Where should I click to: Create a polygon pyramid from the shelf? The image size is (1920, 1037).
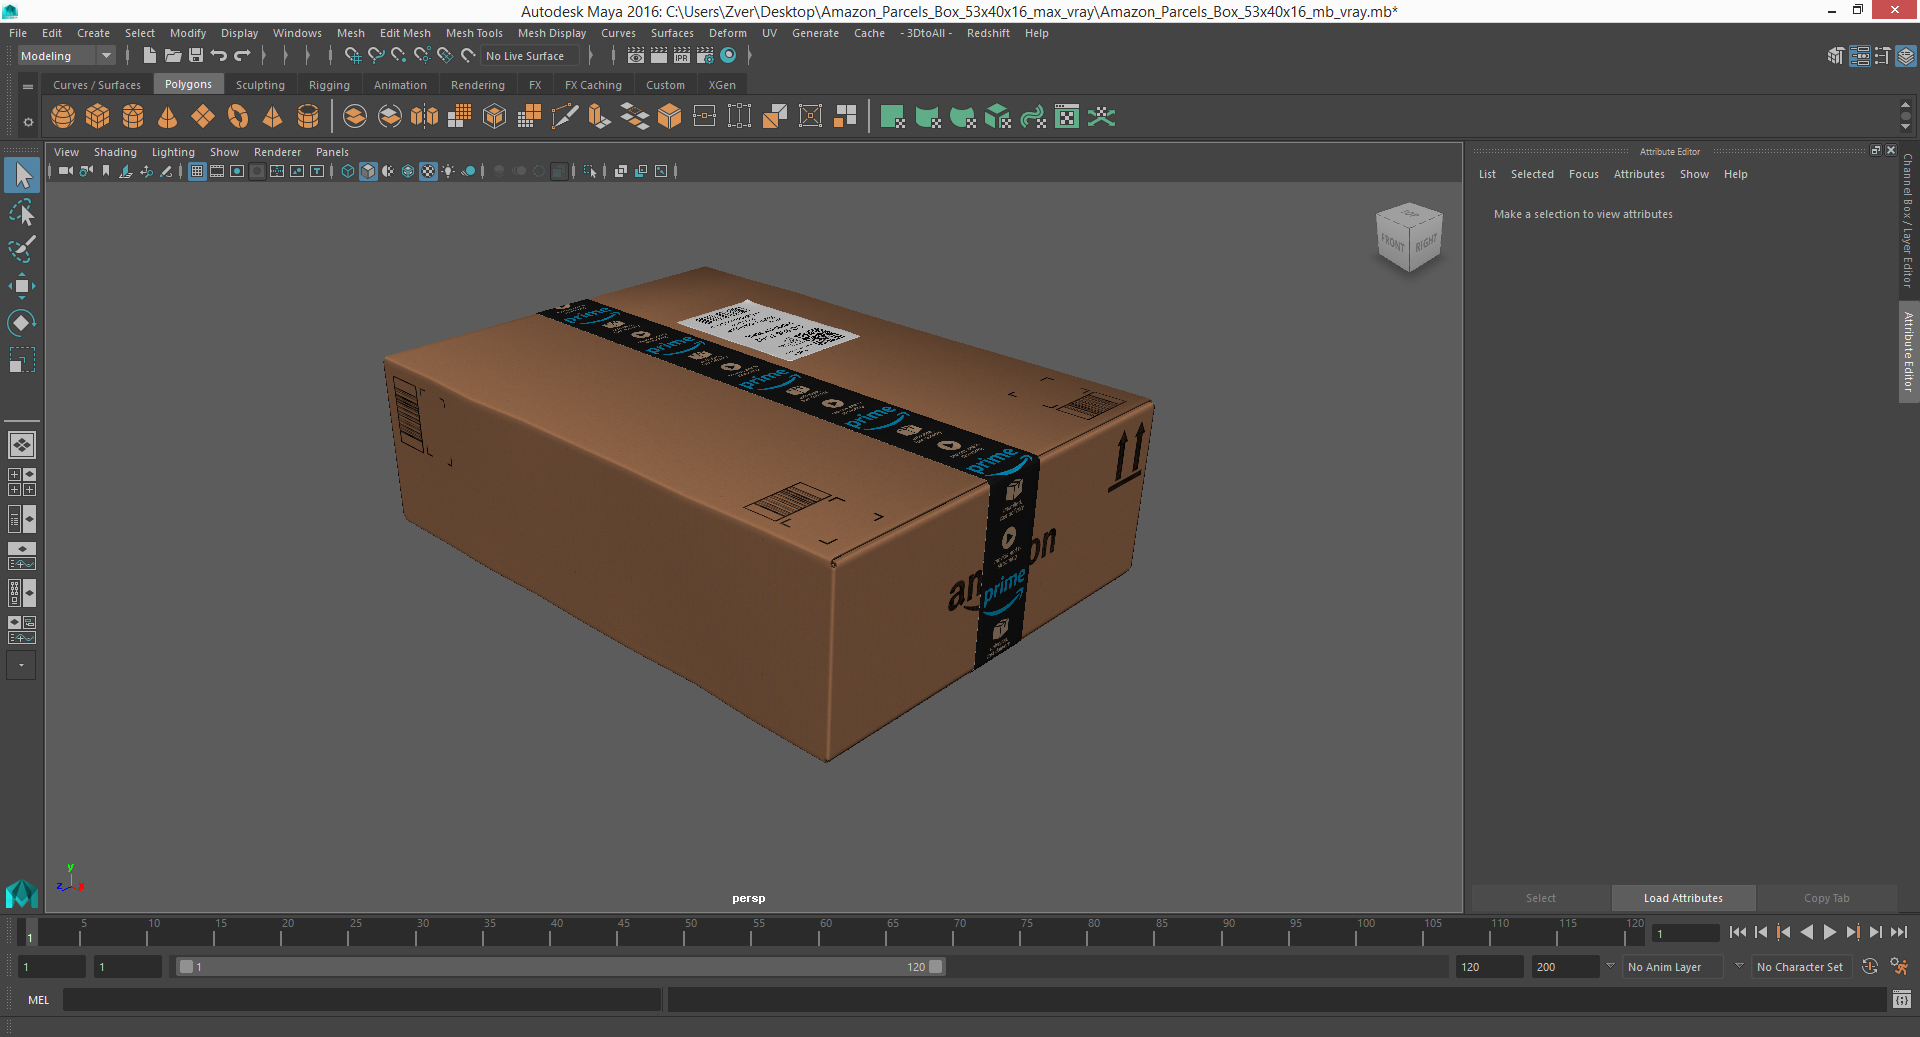[273, 117]
